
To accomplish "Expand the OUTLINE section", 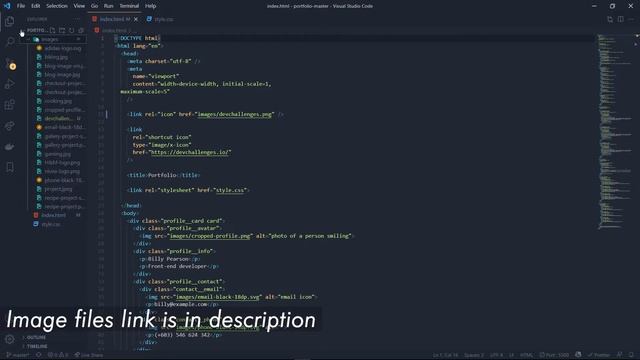I will (36, 338).
